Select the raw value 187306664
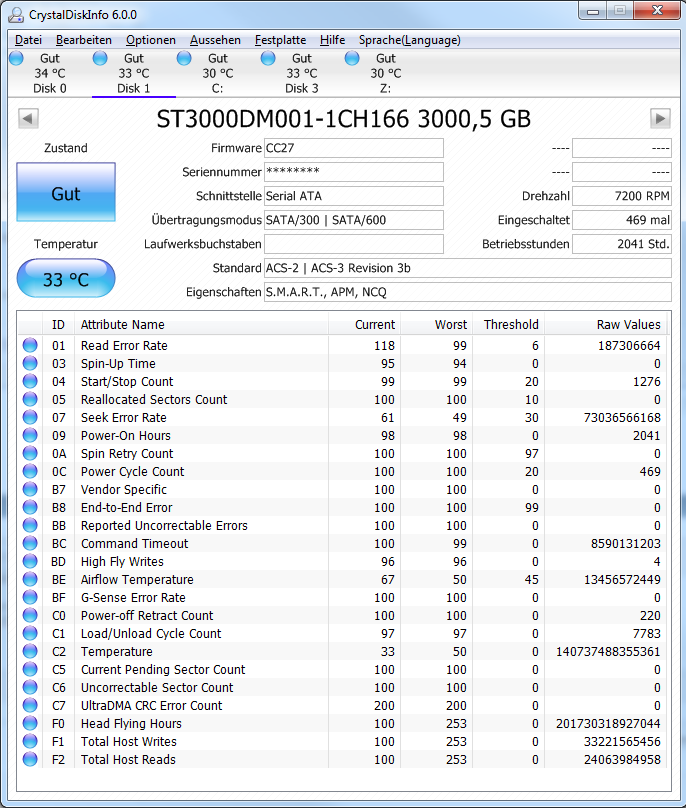Image resolution: width=686 pixels, height=808 pixels. 629,345
